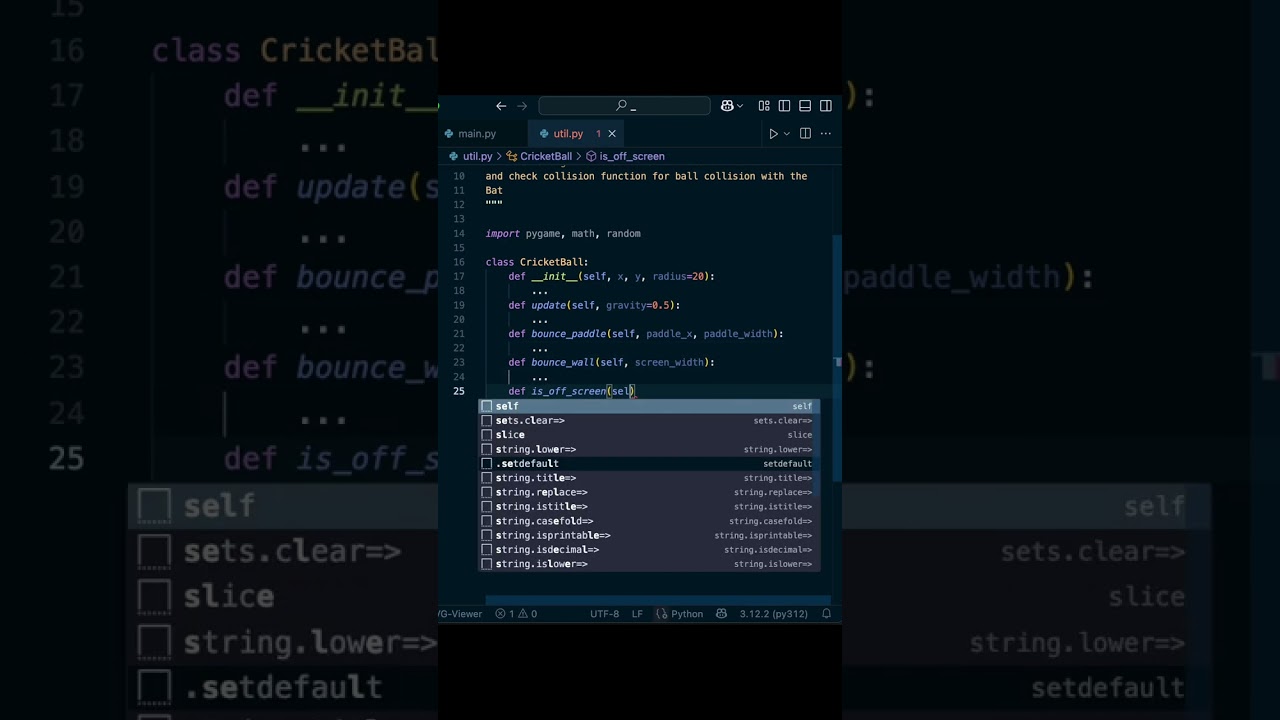Pick the string.isprintable=> suggestion
The image size is (1280, 720).
point(650,535)
